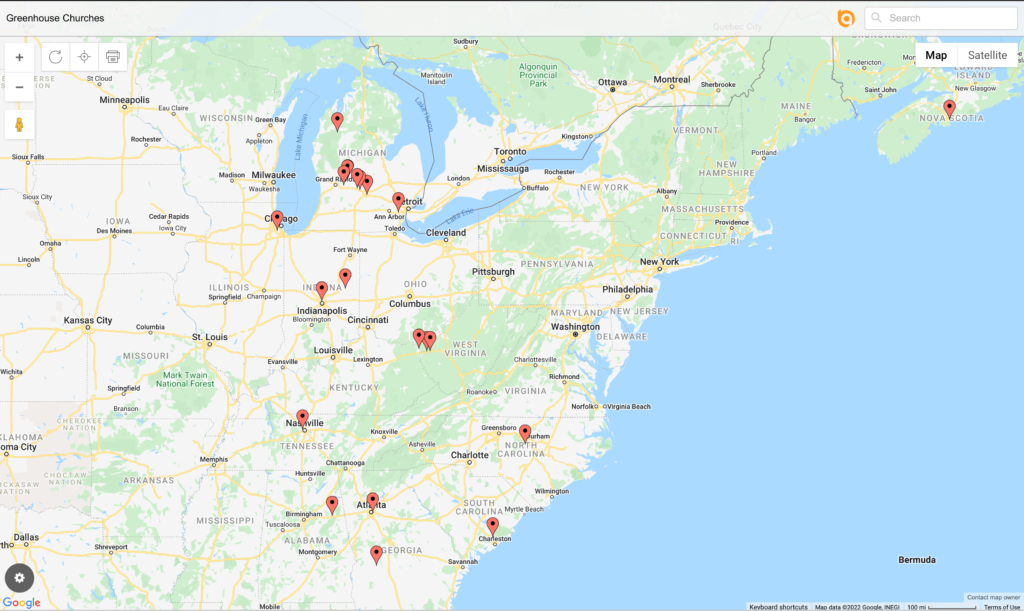Click the map pin nearest West Virginia label
Screen dimensions: 1024x611
(x=430, y=340)
